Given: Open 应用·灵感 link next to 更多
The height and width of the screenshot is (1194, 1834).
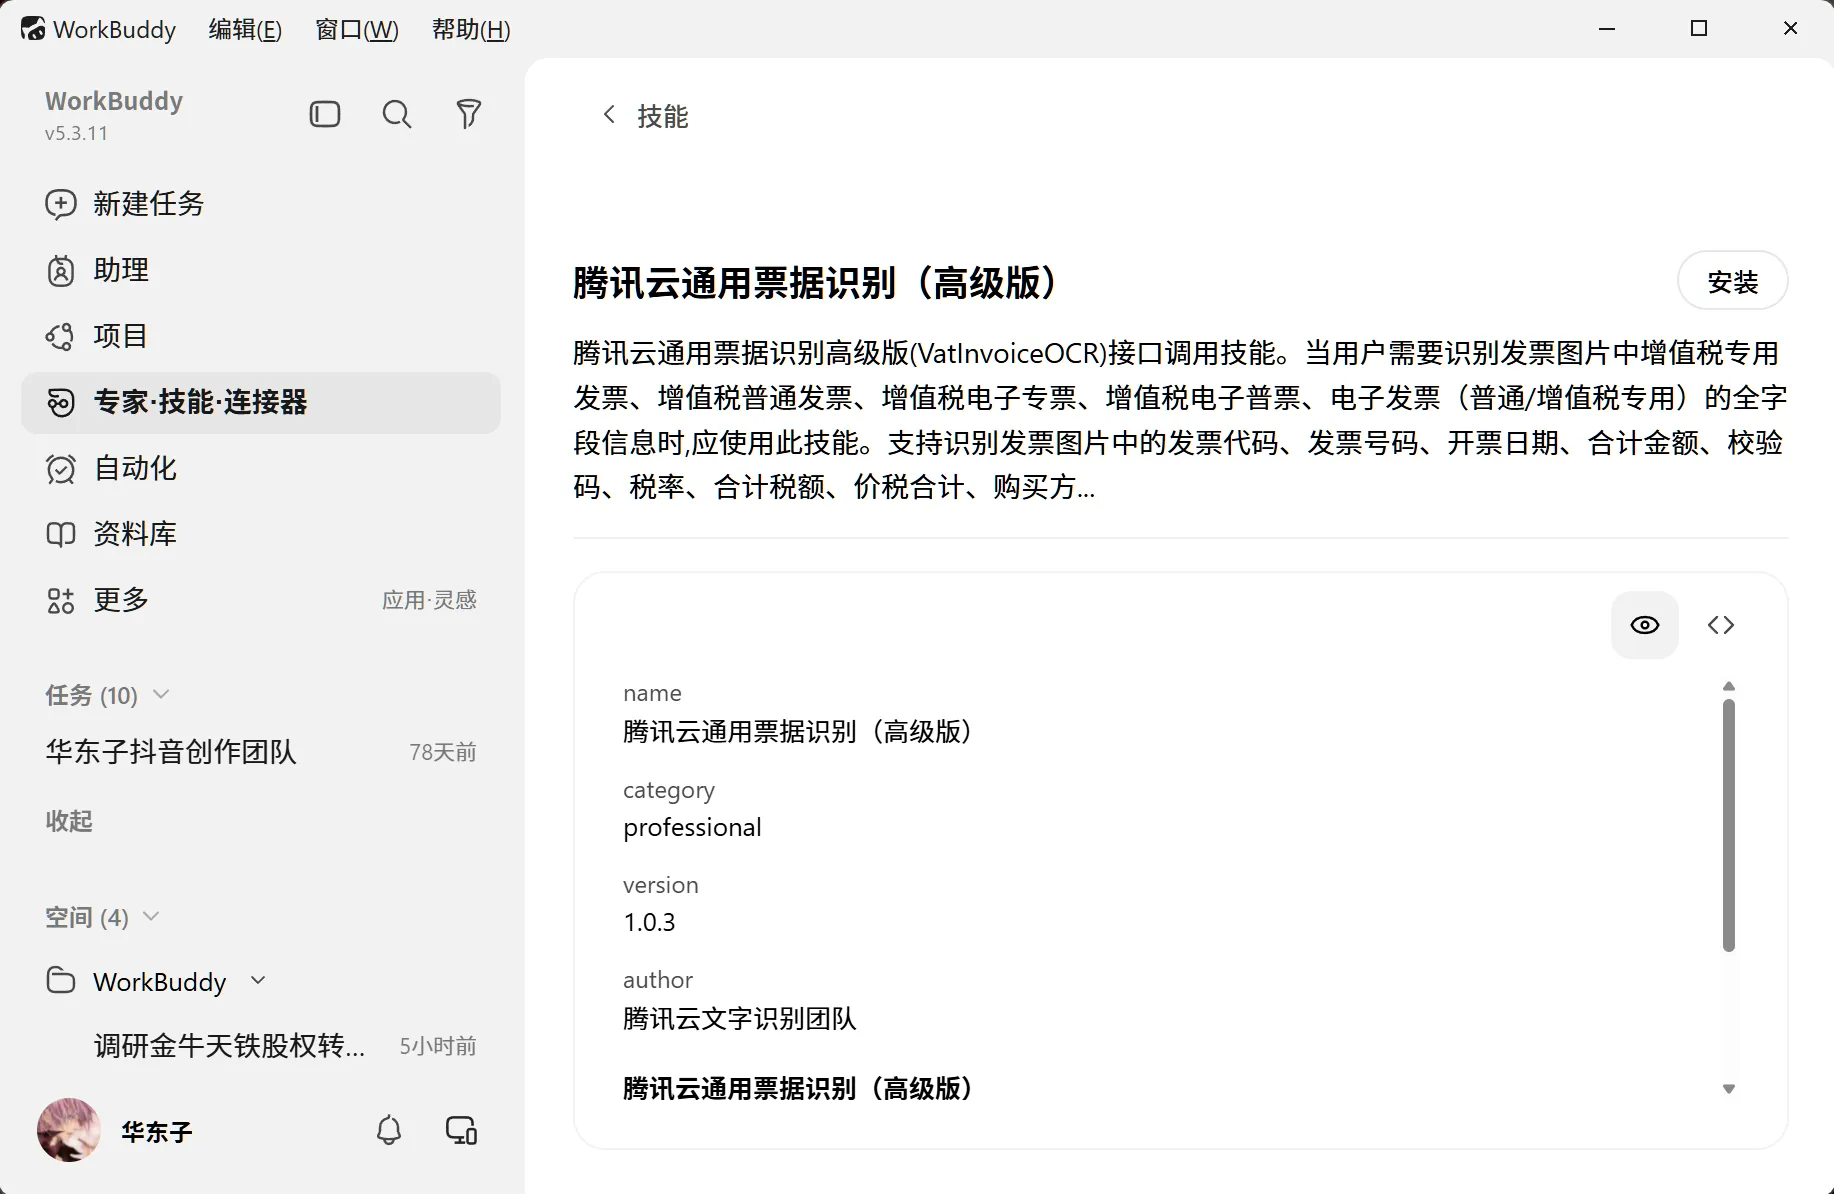Looking at the screenshot, I should coord(430,600).
